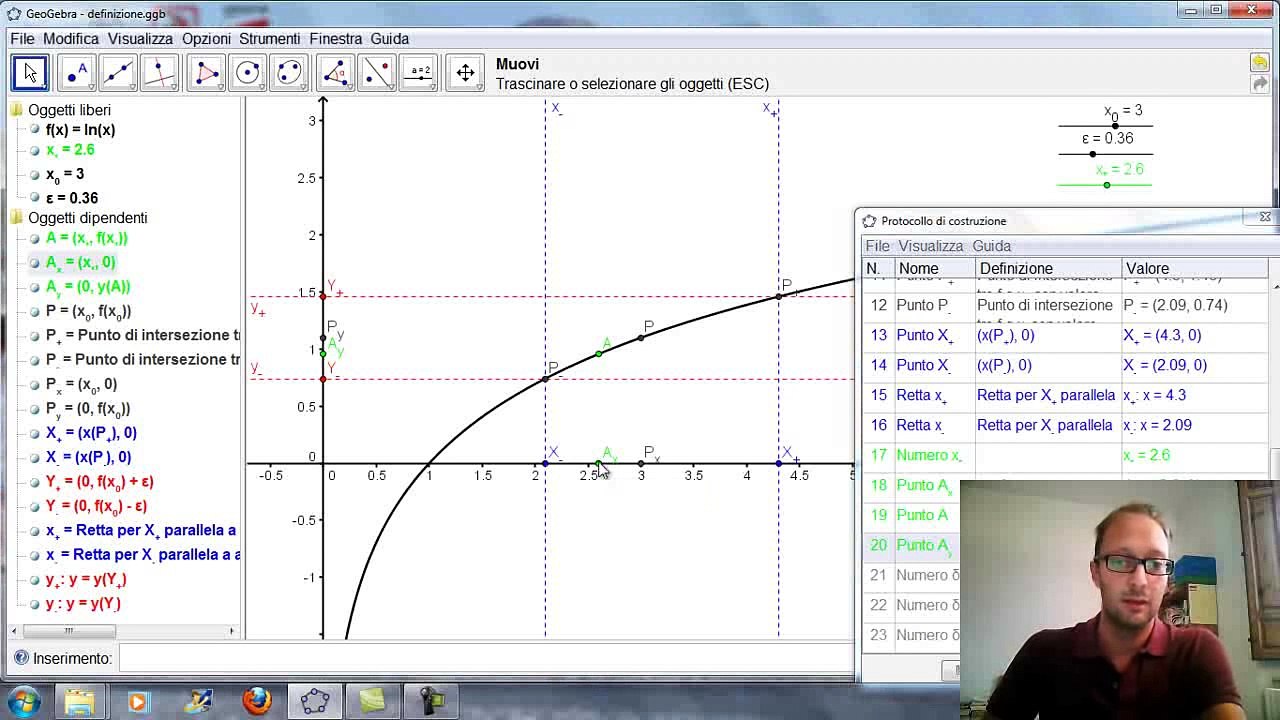Click the Inserimento input field
This screenshot has height=720, width=1280.
pos(480,658)
